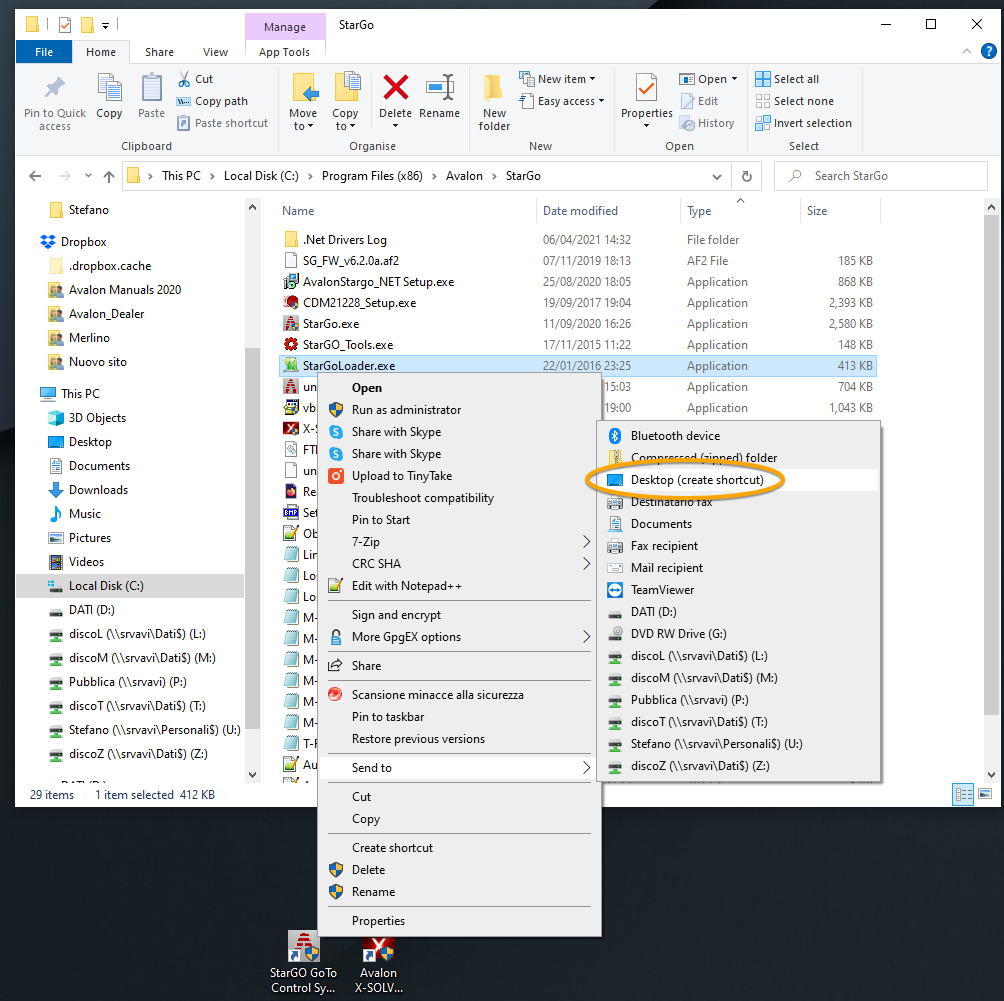The width and height of the screenshot is (1004, 1001).
Task: Open the .Net Drivers Log folder
Action: 344,240
